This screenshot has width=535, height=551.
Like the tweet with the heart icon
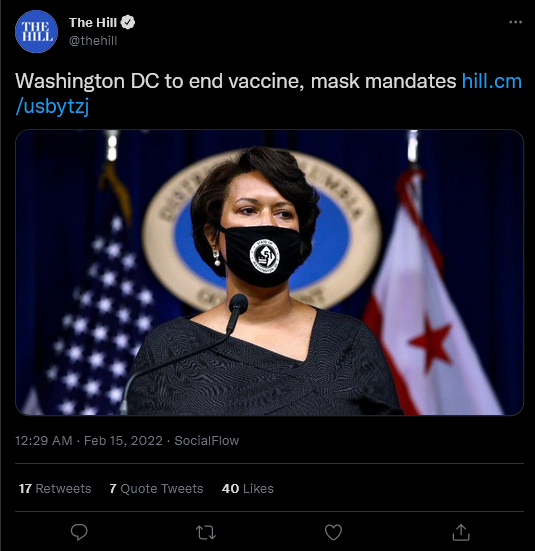tap(333, 532)
